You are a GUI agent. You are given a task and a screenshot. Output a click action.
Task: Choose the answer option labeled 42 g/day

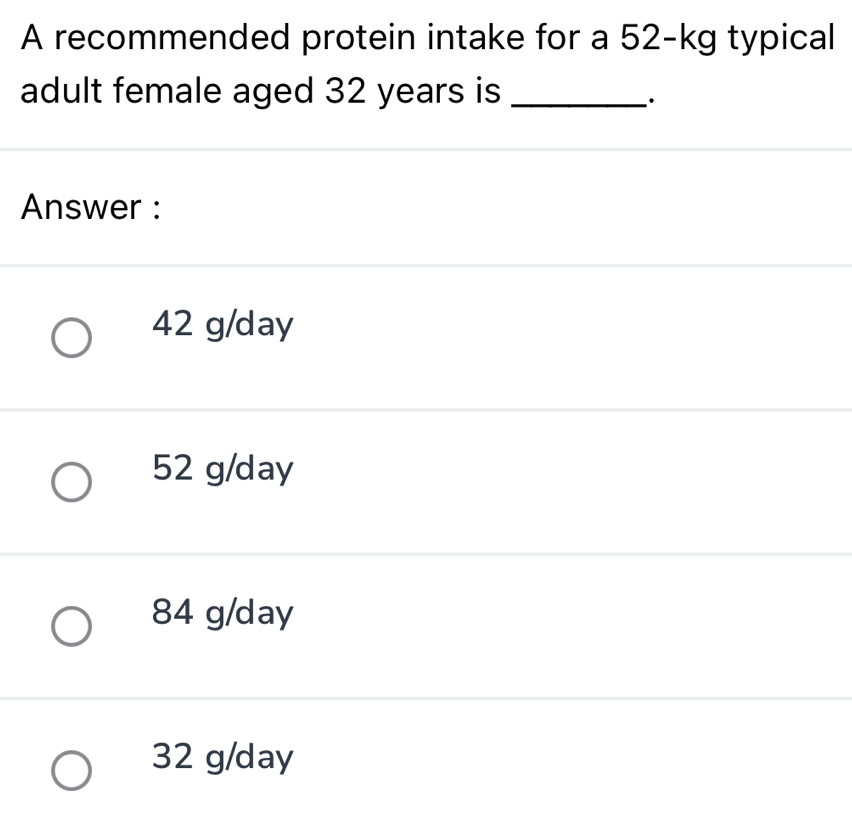point(222,324)
